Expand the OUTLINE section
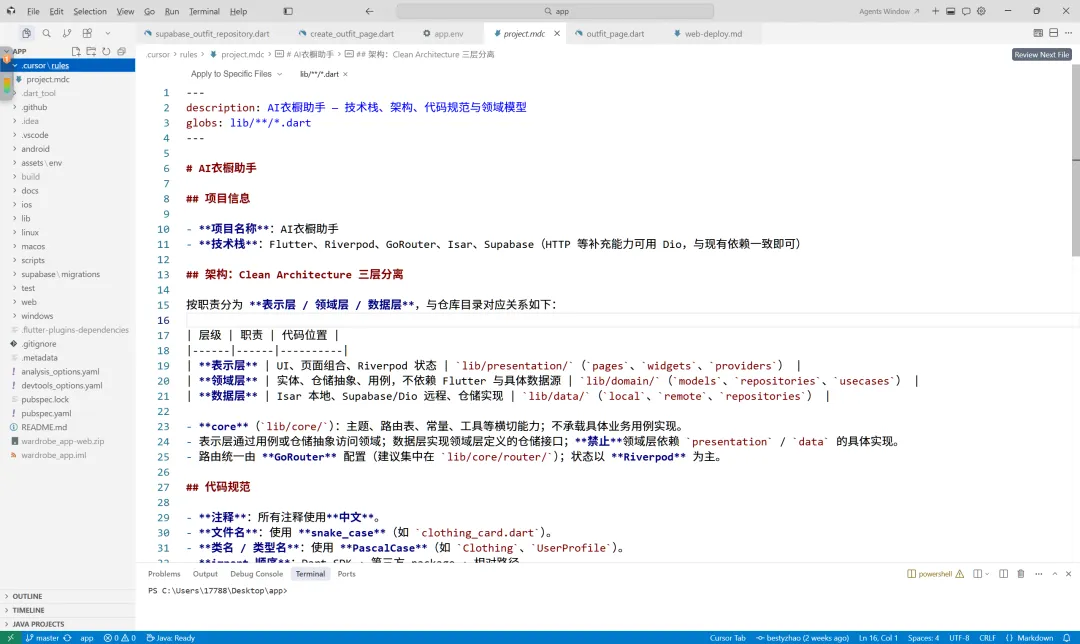 tap(68, 596)
